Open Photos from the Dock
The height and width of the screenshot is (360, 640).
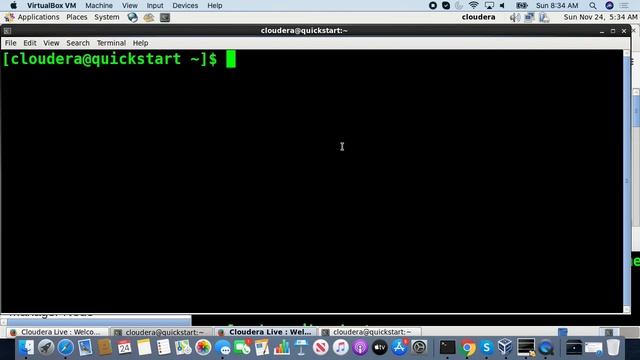(x=203, y=347)
